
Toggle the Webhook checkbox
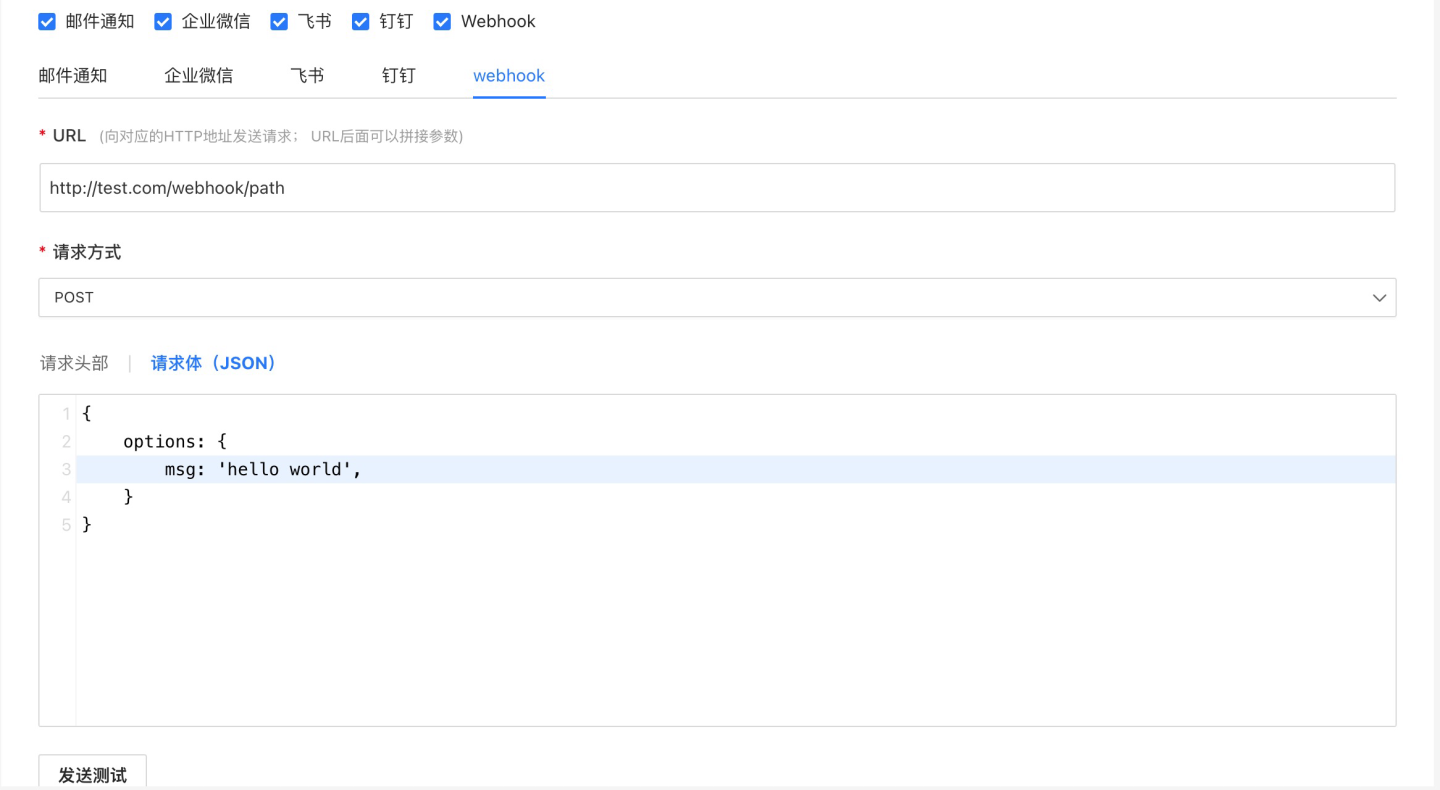point(442,22)
